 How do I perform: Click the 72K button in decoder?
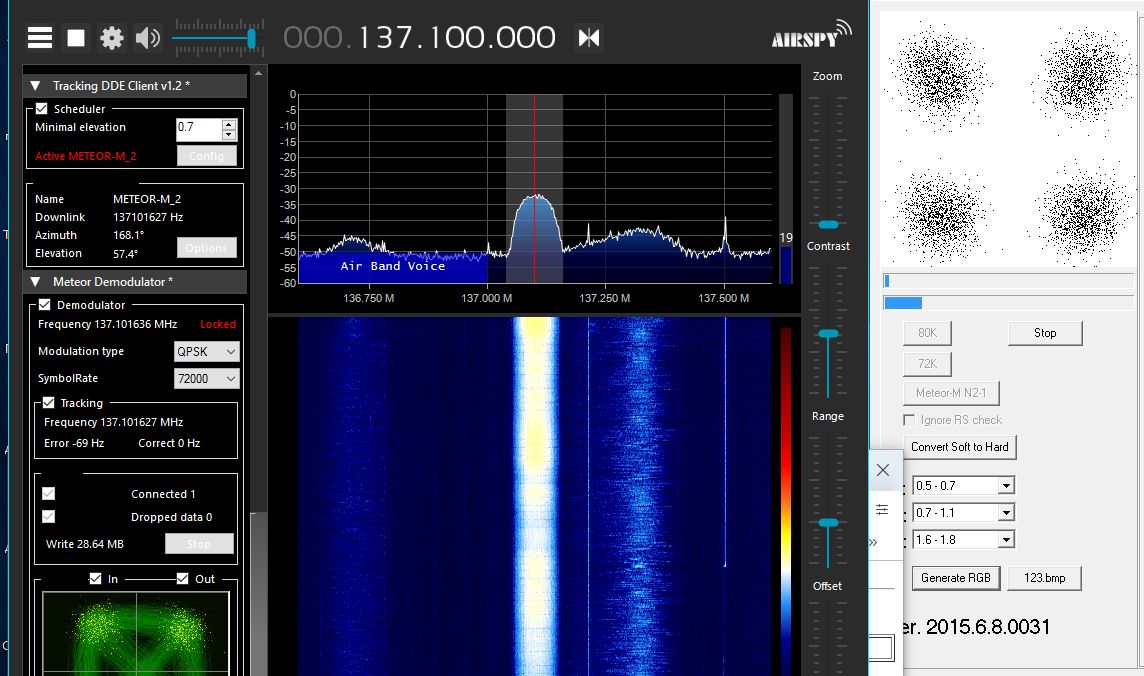tap(927, 363)
